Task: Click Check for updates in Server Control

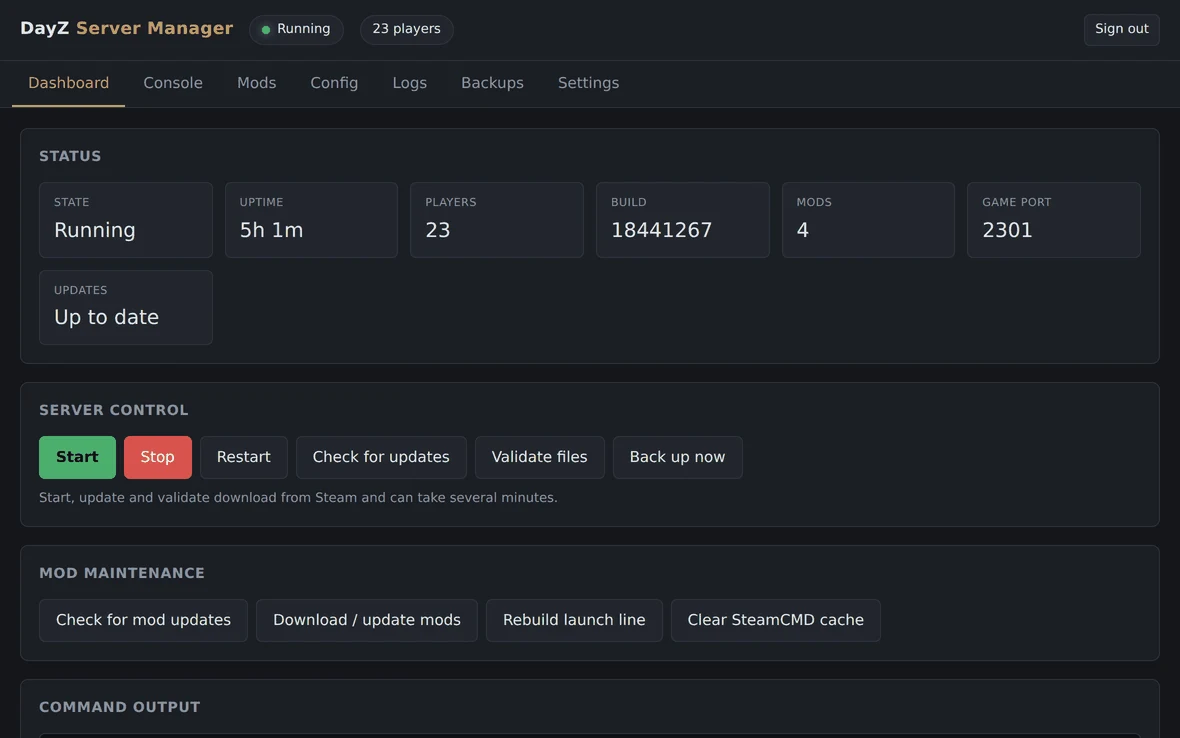Action: [381, 457]
